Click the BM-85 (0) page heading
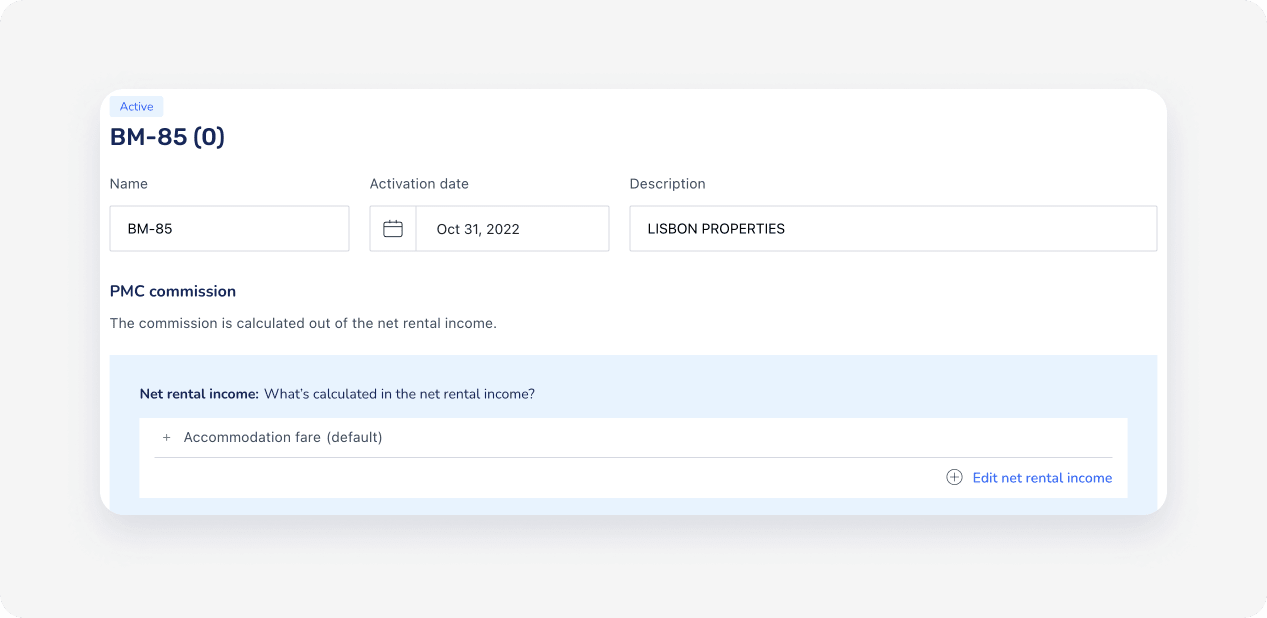The width and height of the screenshot is (1267, 618). (167, 137)
